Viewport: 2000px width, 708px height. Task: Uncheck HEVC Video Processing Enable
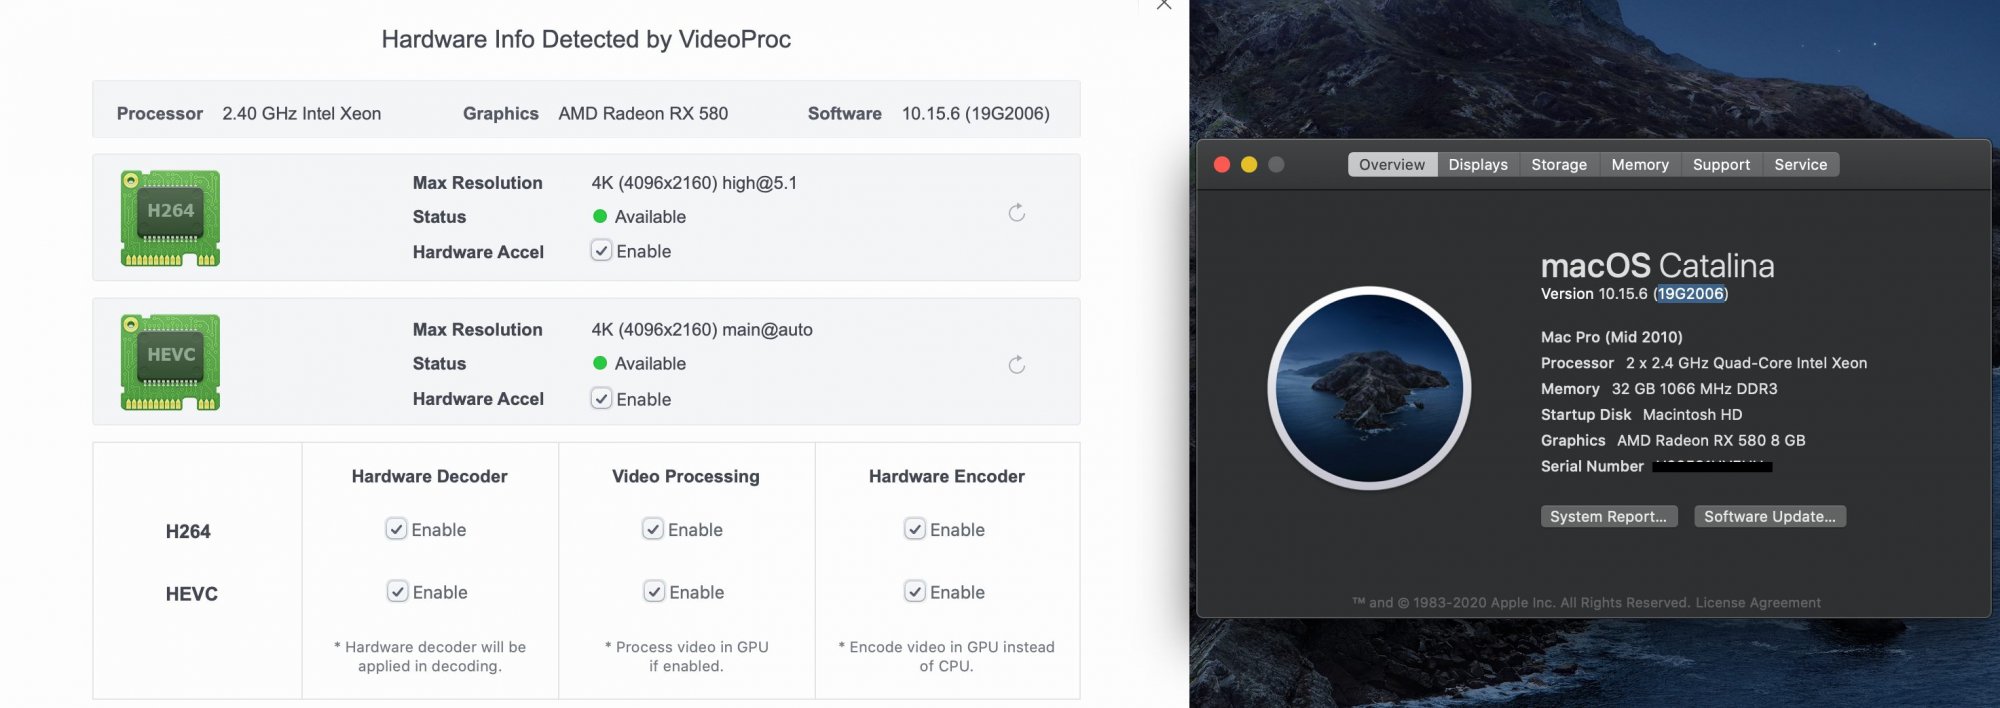[x=654, y=592]
